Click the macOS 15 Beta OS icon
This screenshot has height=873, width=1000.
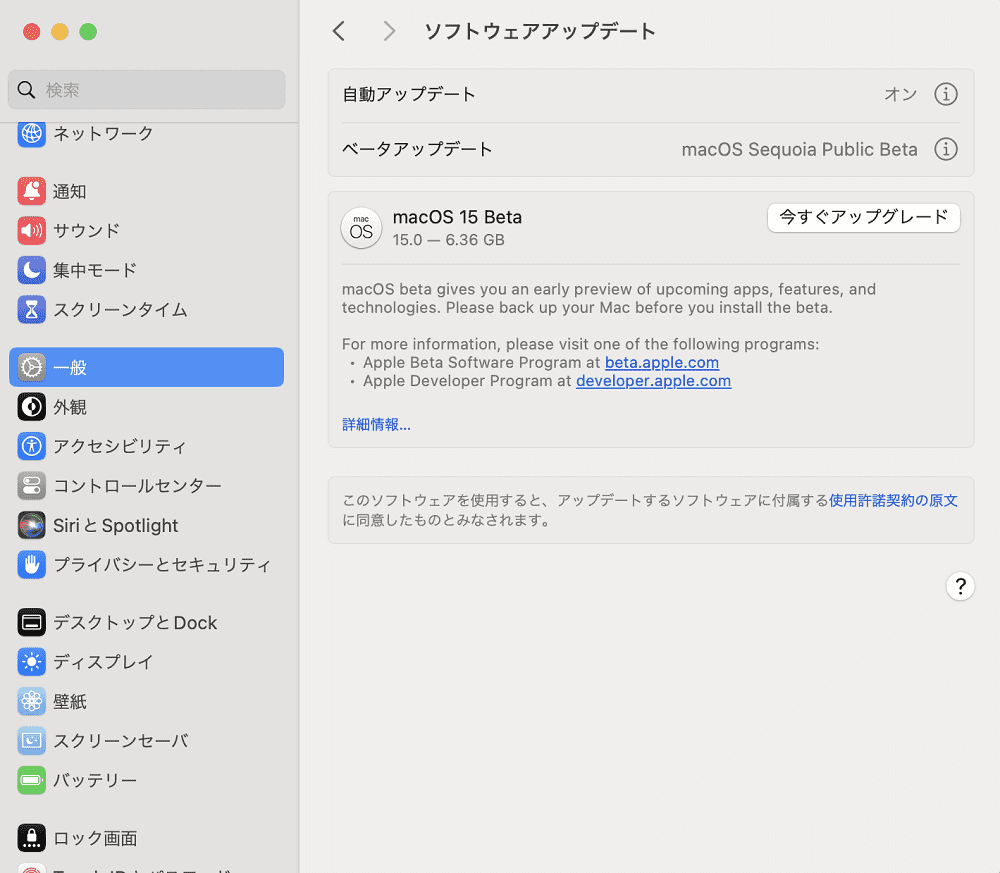pos(361,228)
